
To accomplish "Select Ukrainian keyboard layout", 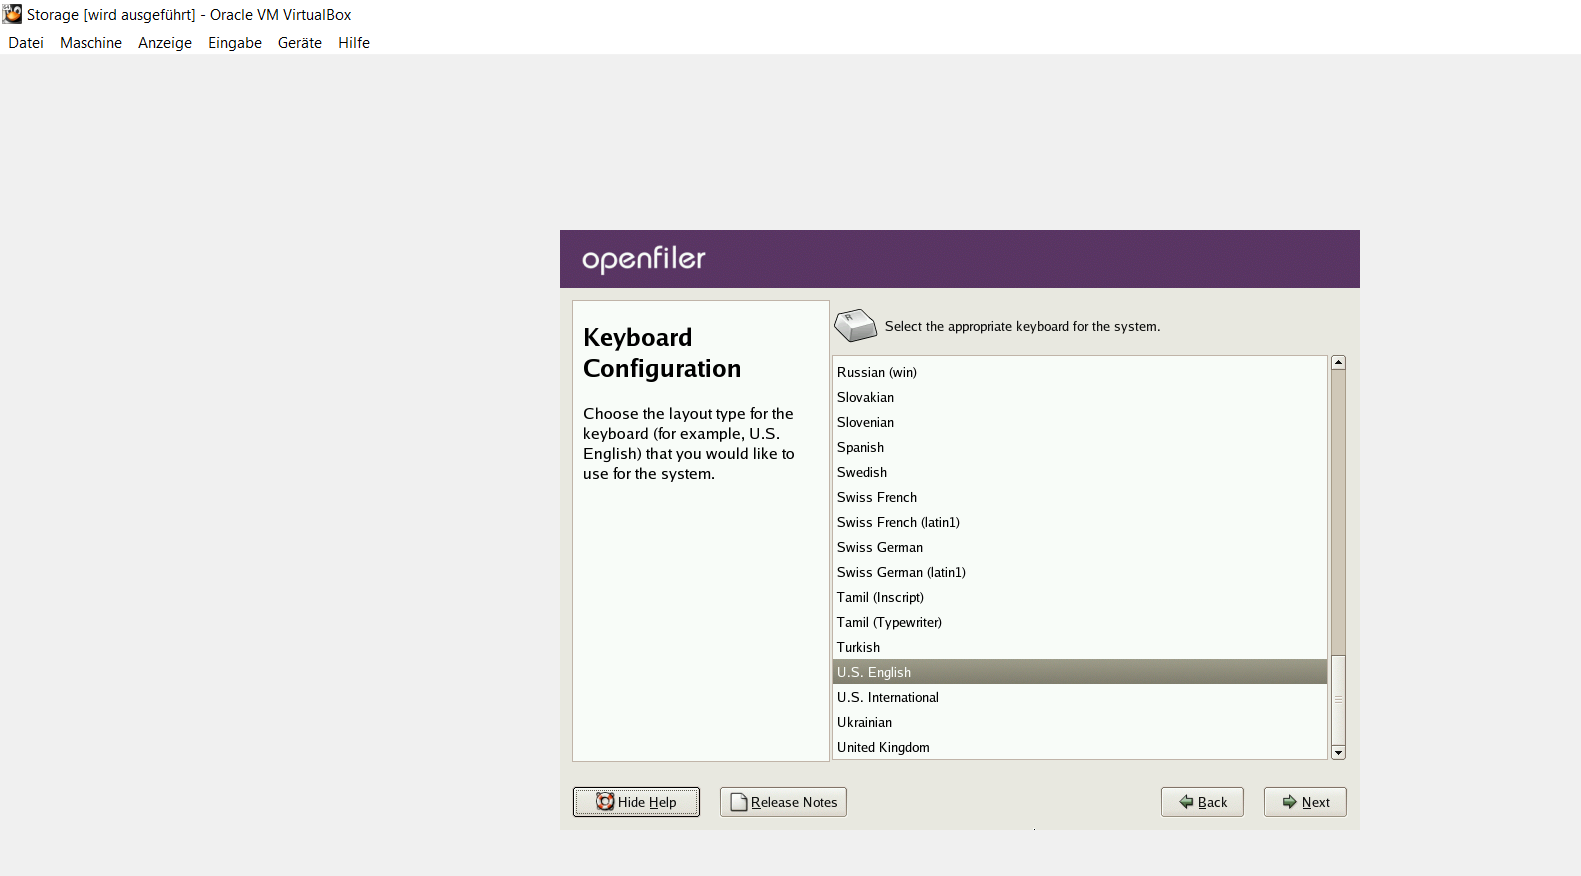I will 1080,722.
